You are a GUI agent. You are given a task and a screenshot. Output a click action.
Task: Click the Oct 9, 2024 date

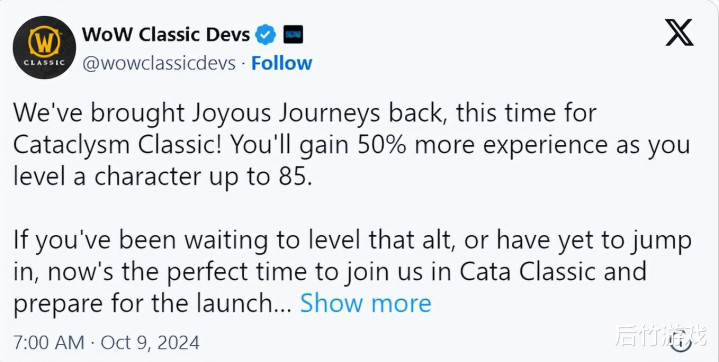[x=150, y=343]
